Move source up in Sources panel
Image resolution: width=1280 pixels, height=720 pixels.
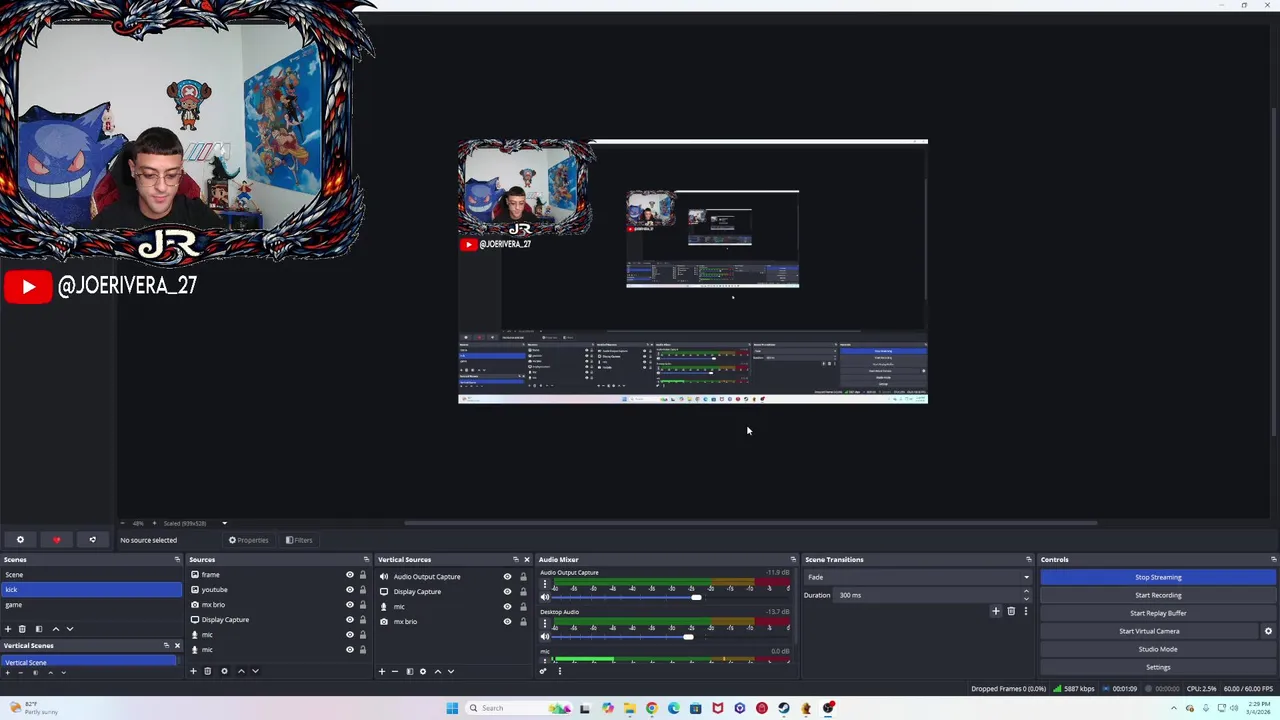click(241, 671)
